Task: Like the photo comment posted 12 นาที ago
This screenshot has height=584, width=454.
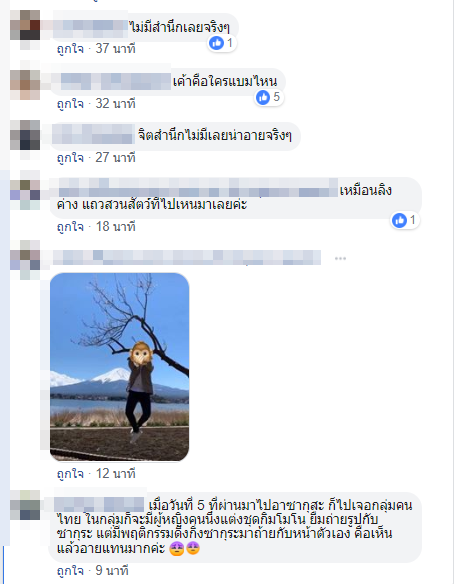Action: [70, 473]
